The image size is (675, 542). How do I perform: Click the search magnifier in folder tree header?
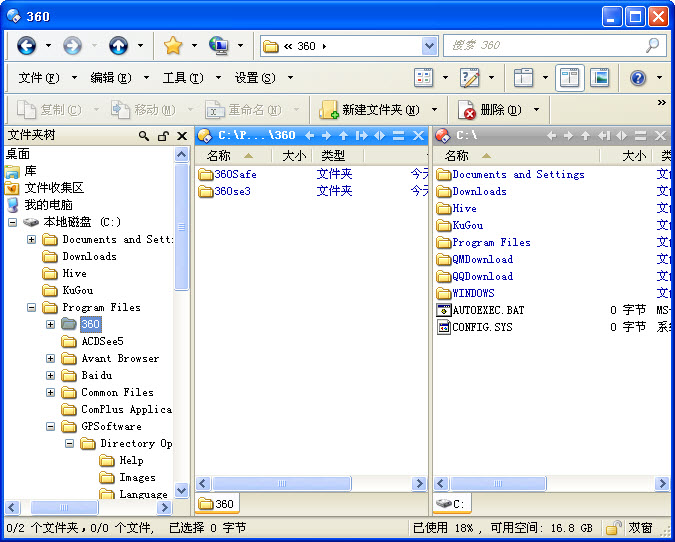click(145, 136)
